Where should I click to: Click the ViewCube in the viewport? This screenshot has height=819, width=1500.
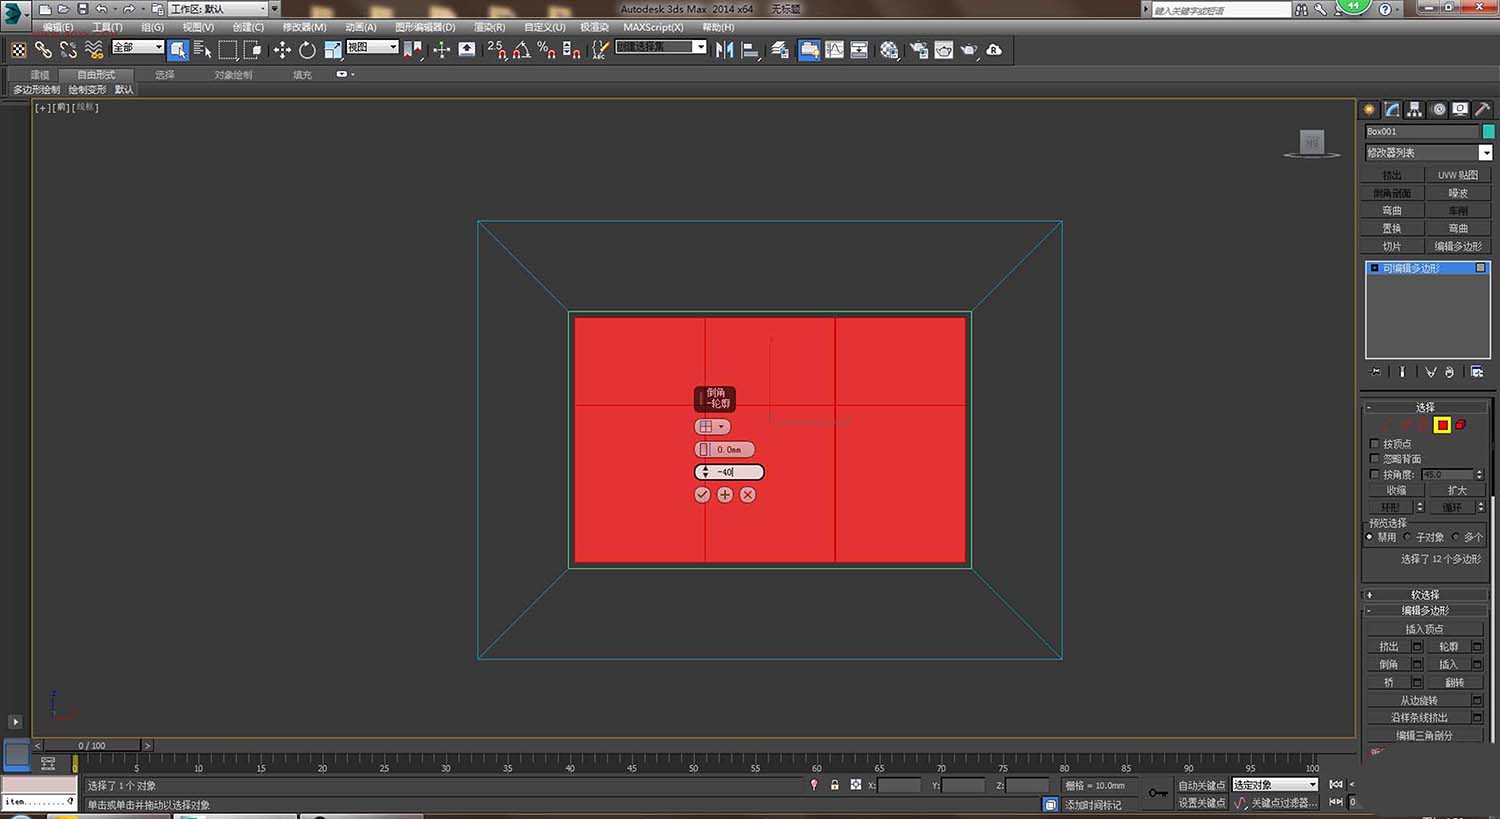point(1312,143)
